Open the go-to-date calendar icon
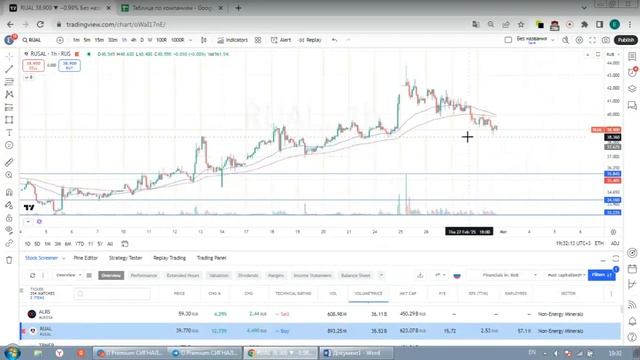 (x=125, y=244)
